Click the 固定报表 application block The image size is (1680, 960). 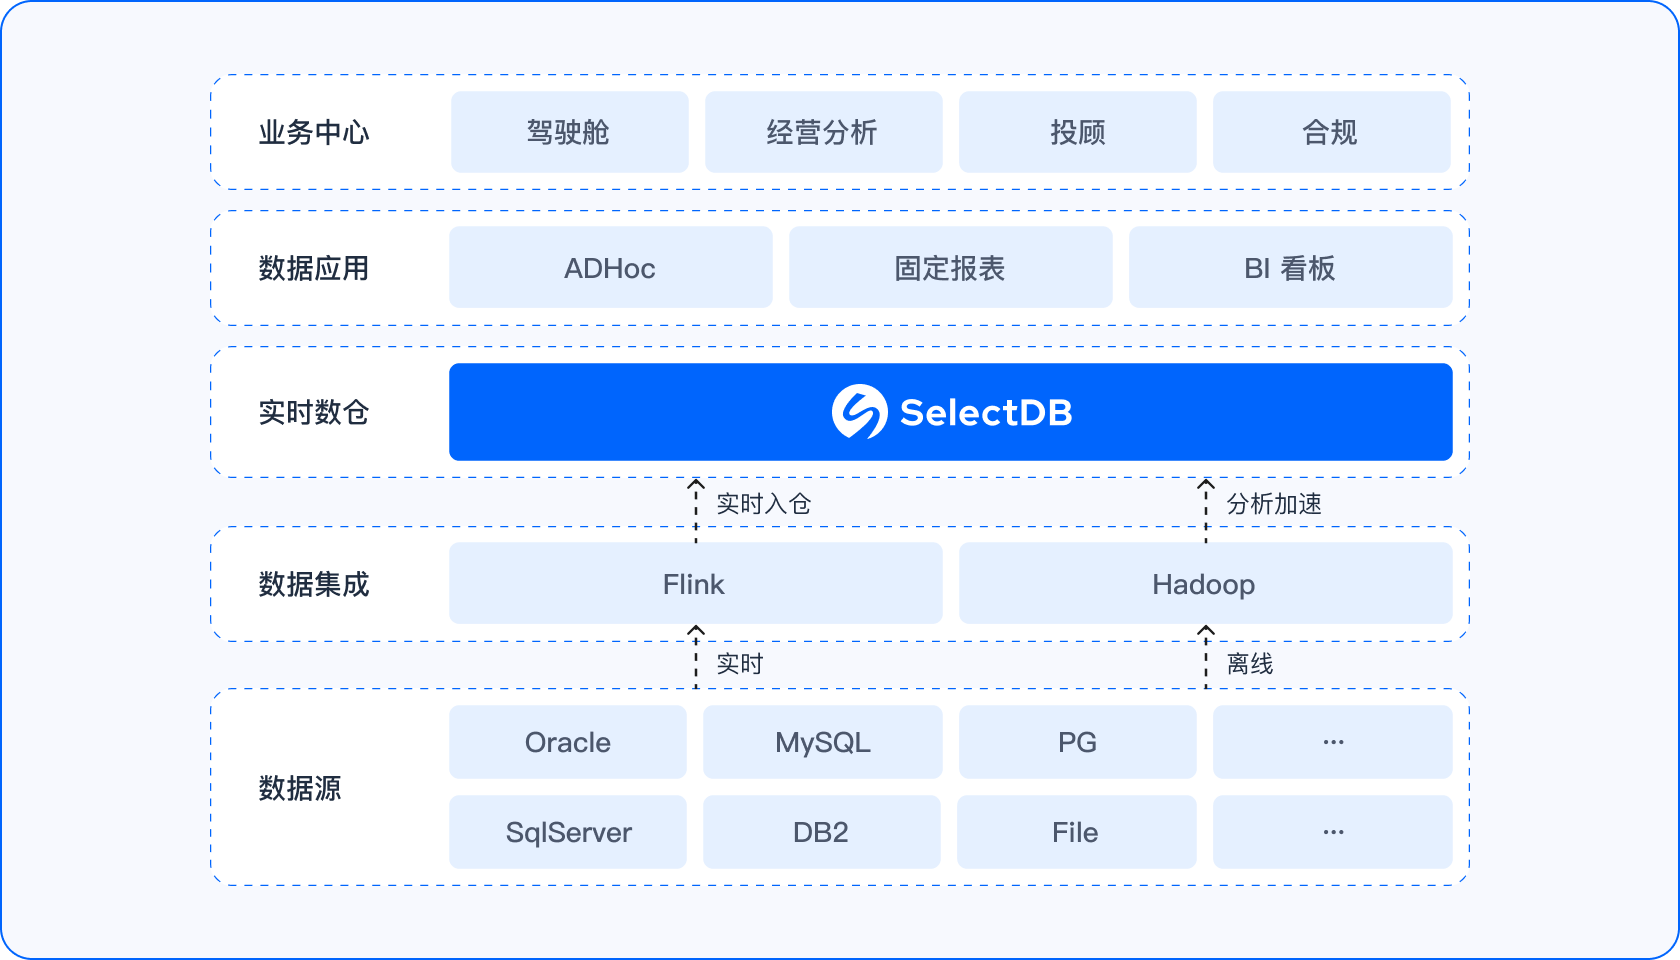tap(950, 267)
